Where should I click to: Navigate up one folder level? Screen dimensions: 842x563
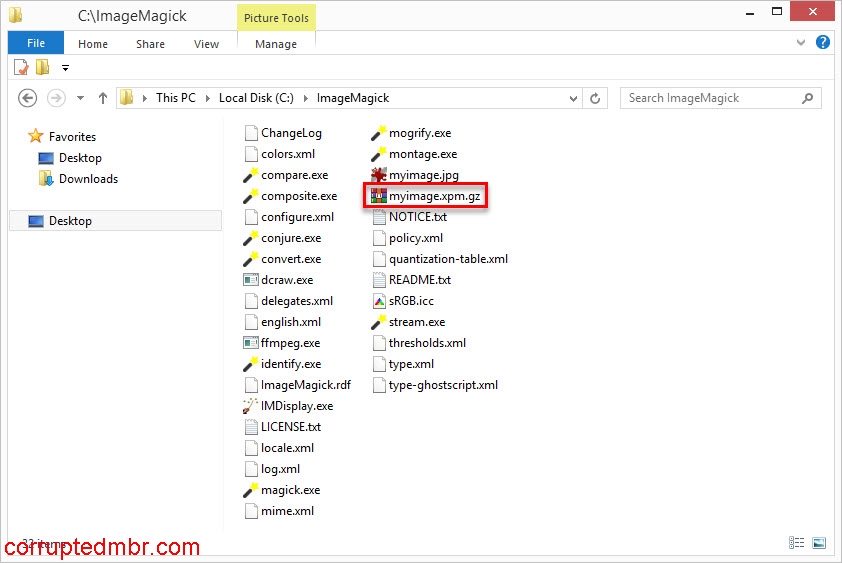tap(102, 98)
